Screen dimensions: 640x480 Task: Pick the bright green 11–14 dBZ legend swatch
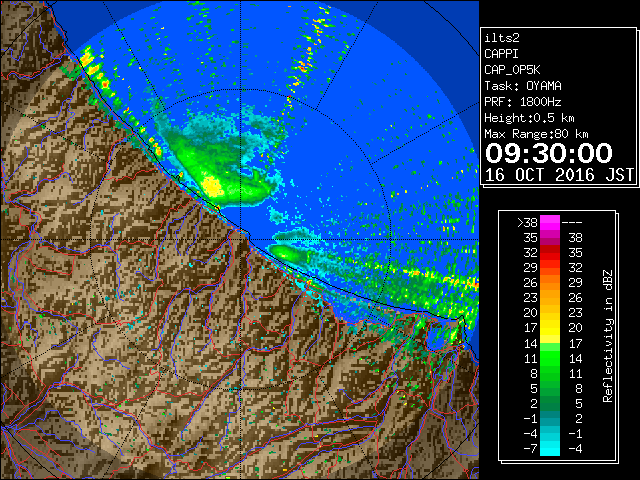coord(550,358)
